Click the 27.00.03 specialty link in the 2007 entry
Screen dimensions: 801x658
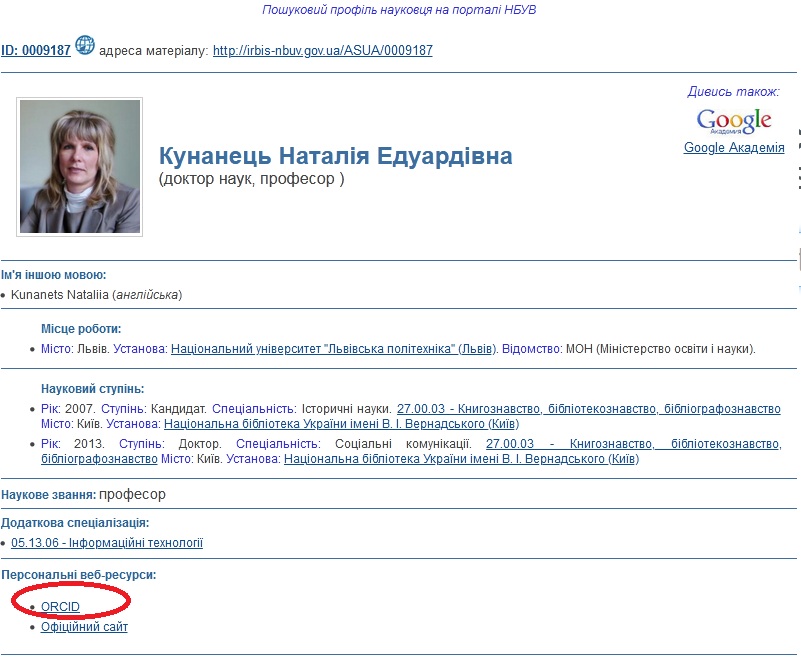(588, 409)
